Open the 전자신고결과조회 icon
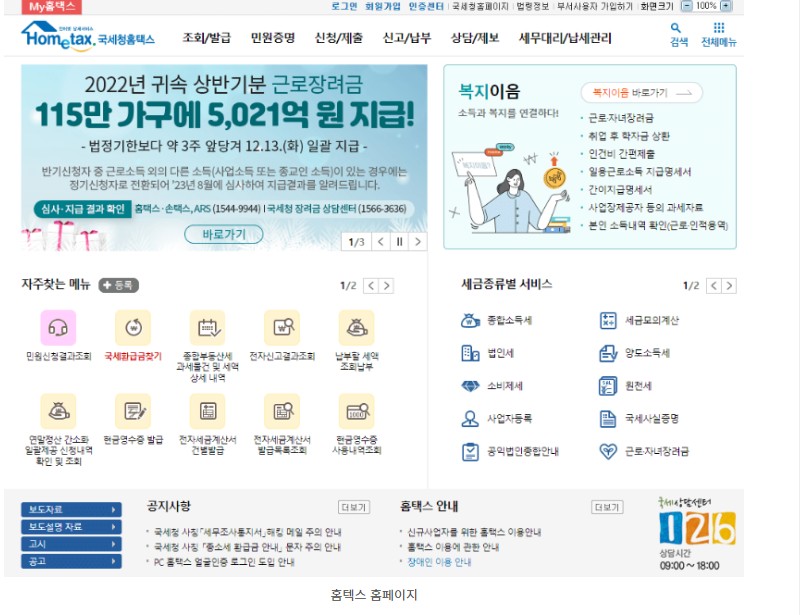 282,328
